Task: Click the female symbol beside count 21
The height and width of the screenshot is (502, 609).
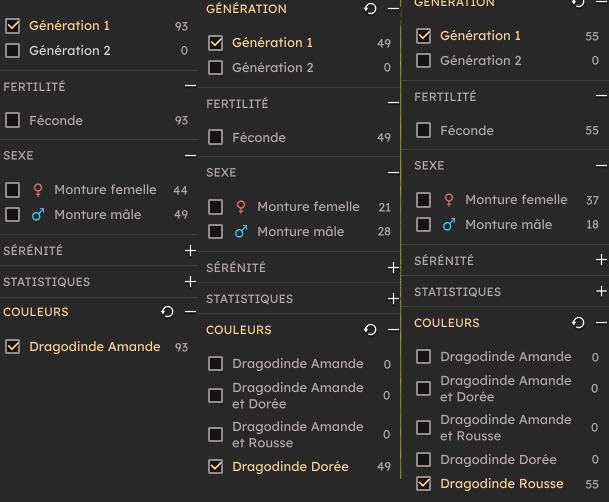Action: tap(241, 207)
